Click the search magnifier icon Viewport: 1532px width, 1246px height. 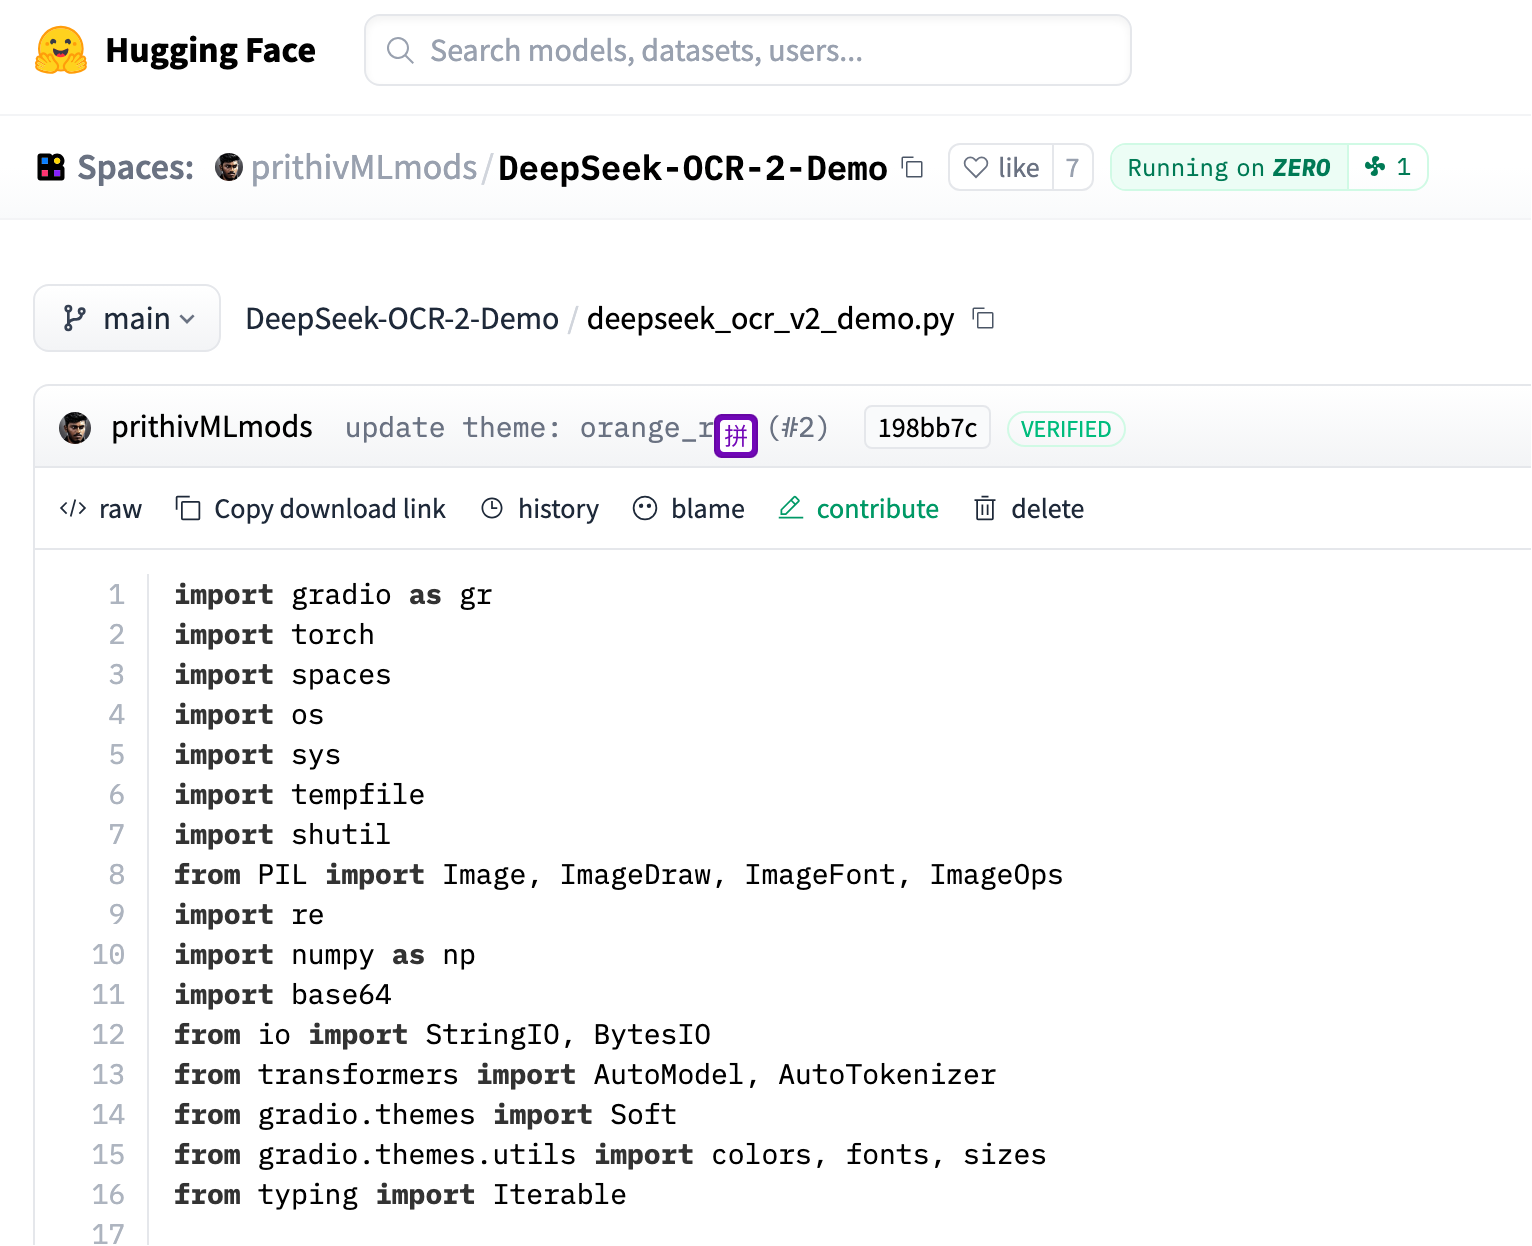pos(400,50)
